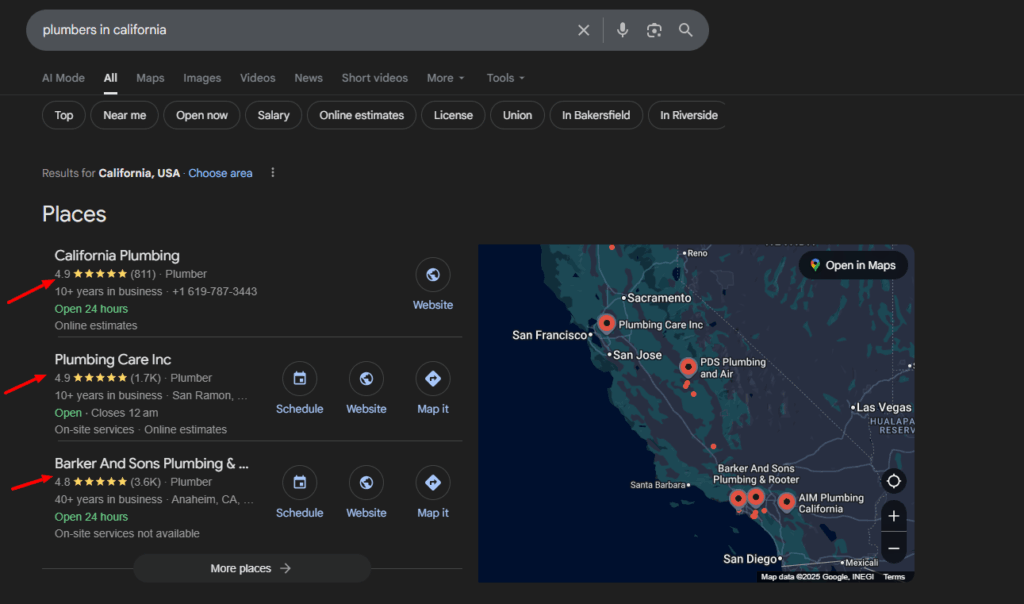Screen dimensions: 1024x604
Task: Apply the License filter chip
Action: [453, 116]
